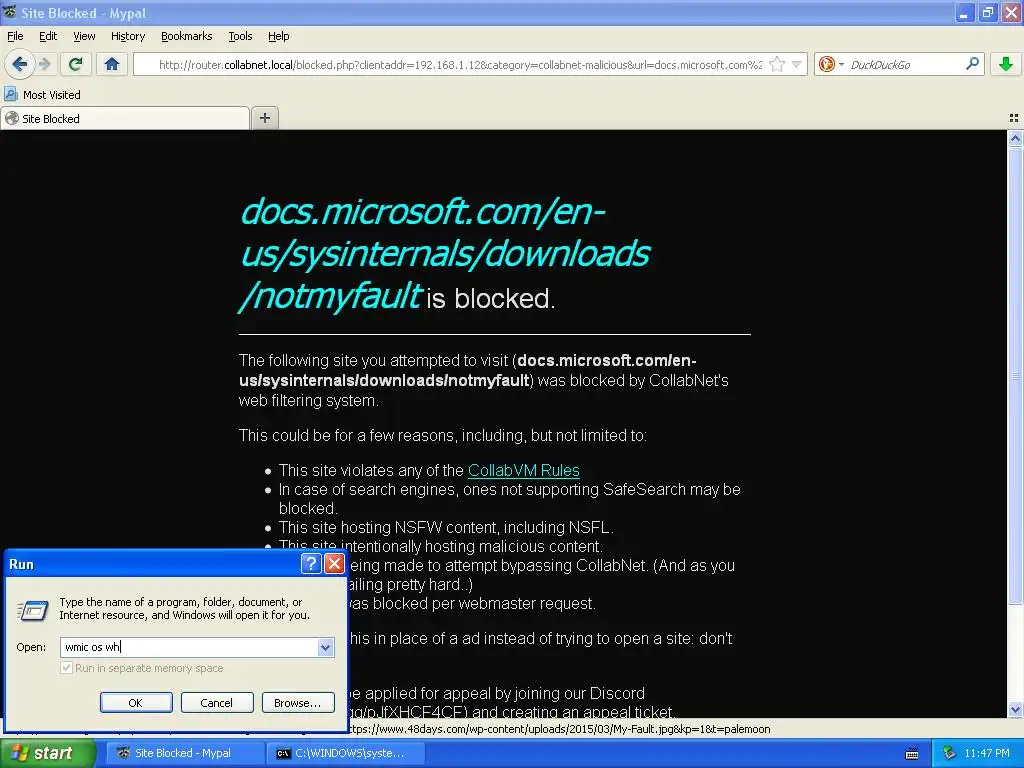This screenshot has width=1024, height=768.
Task: Click the Run dialog help question-mark button
Action: pyautogui.click(x=311, y=563)
